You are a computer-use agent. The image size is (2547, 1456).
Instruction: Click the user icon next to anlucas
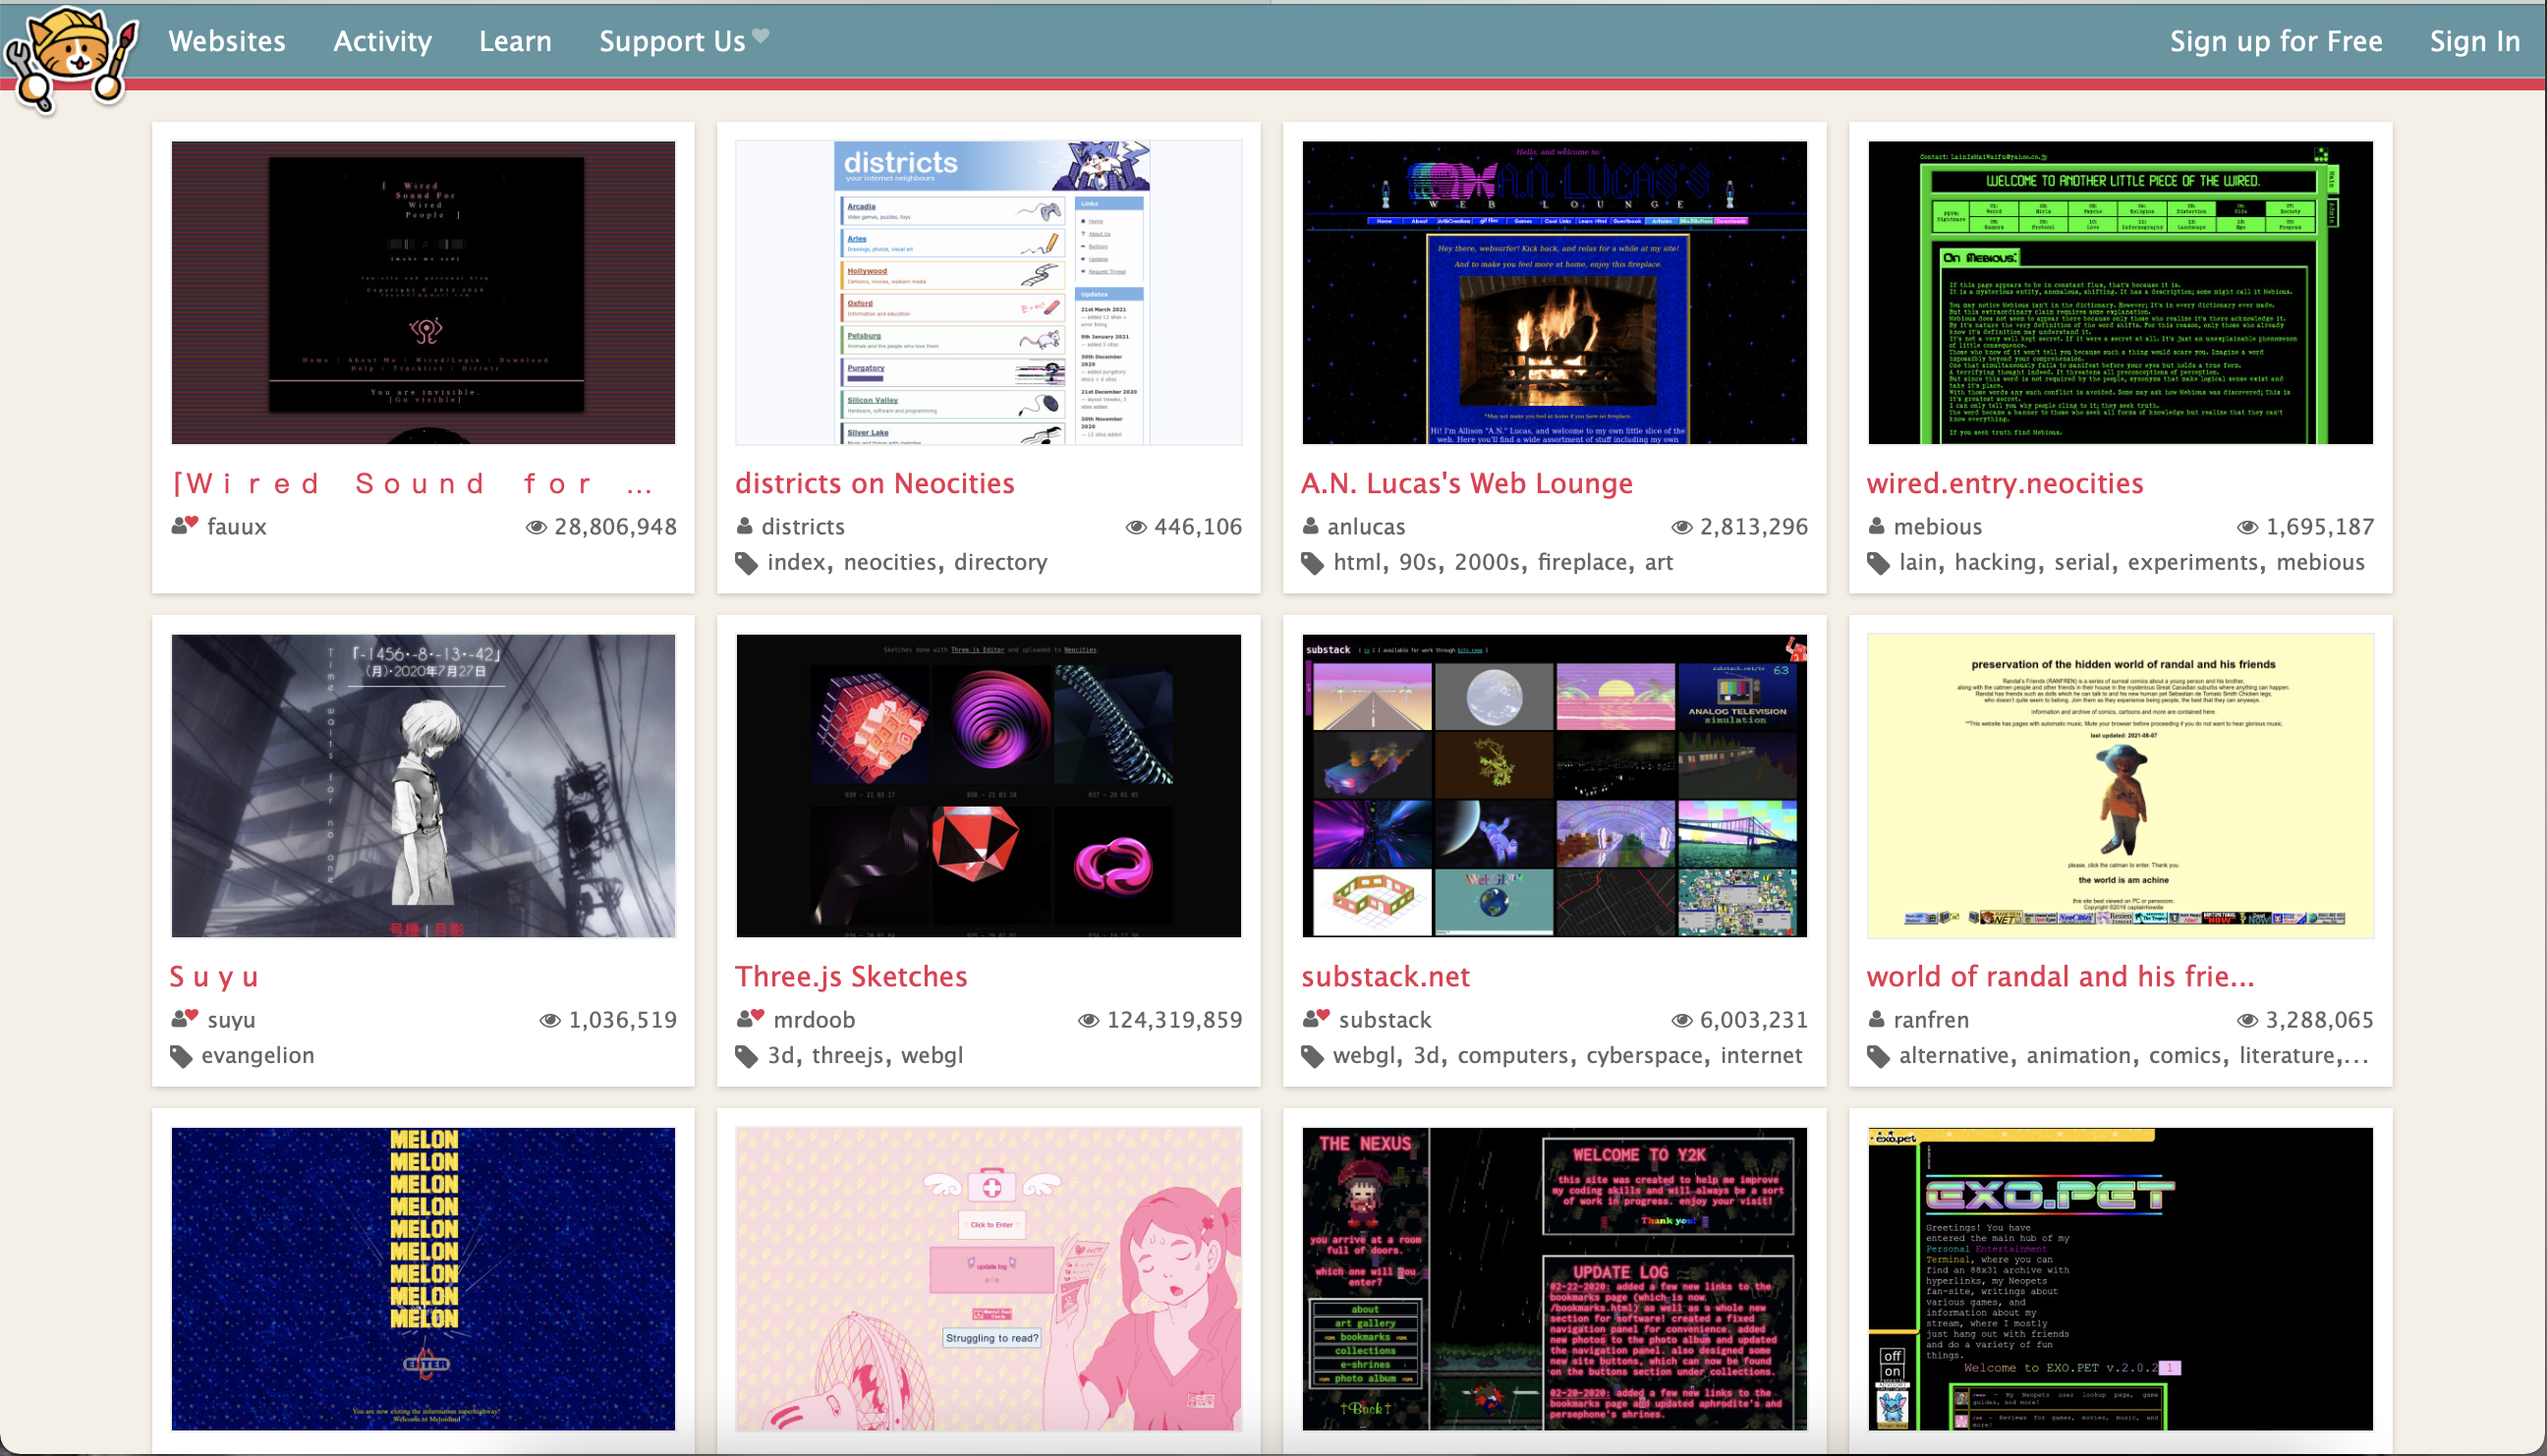tap(1311, 526)
